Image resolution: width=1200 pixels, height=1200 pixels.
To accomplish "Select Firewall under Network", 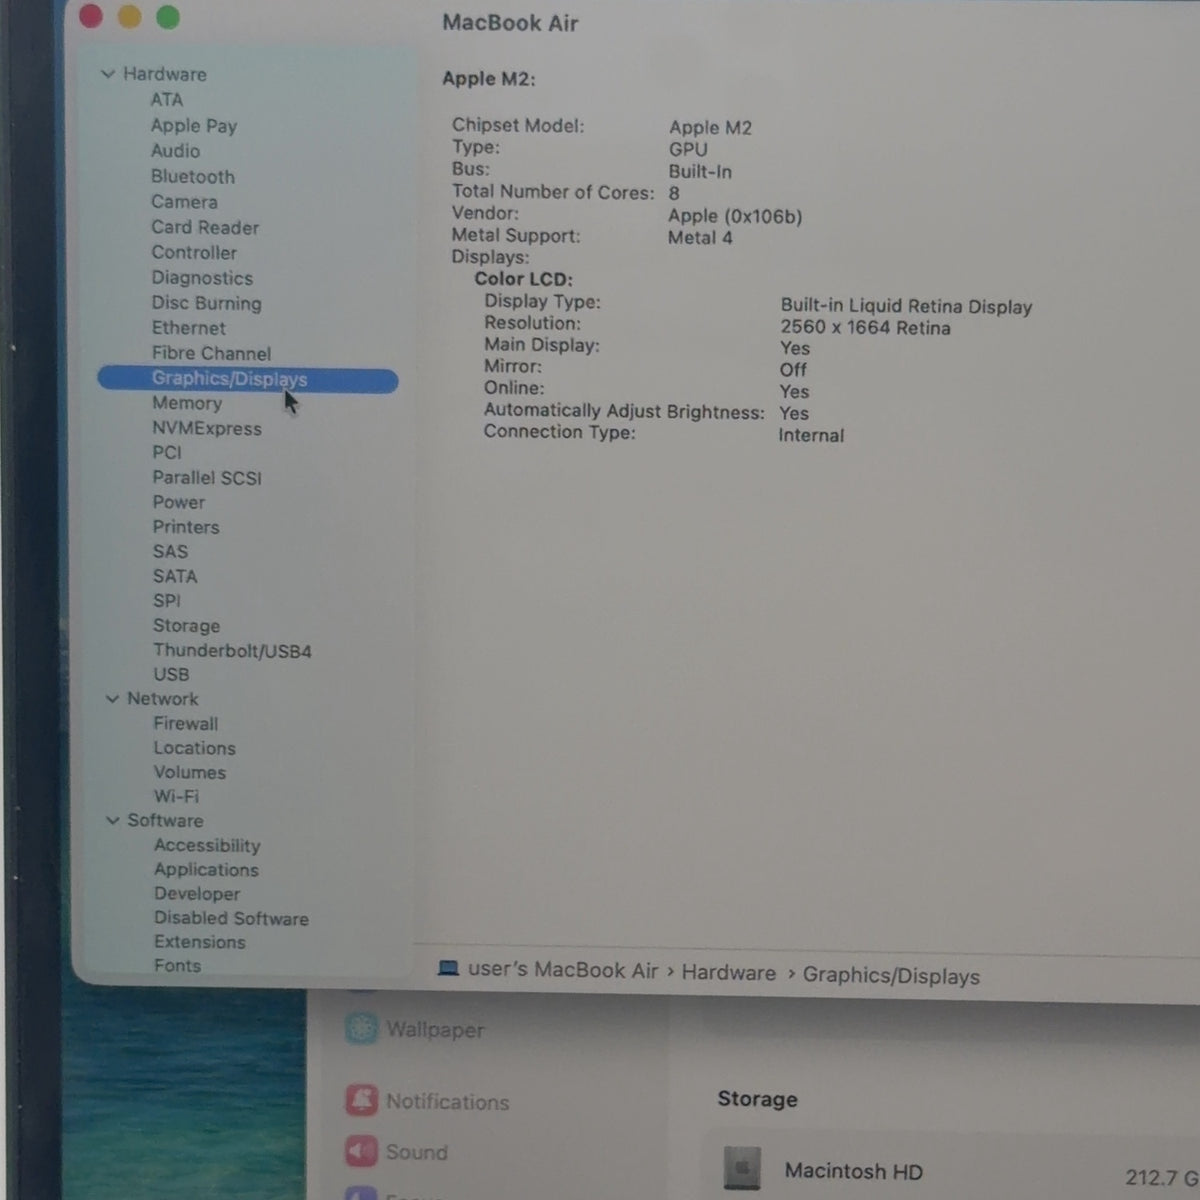I will pos(186,724).
